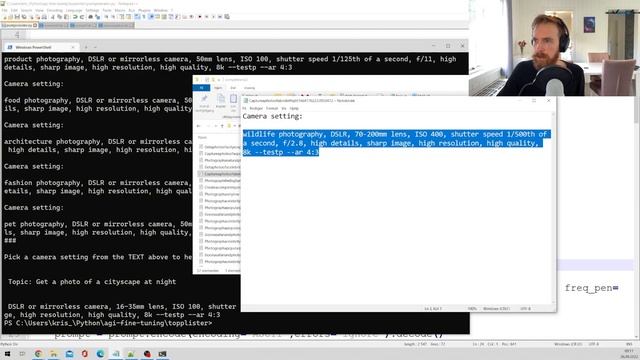Open the blue Fil tab in File Explorer

[x=202, y=88]
